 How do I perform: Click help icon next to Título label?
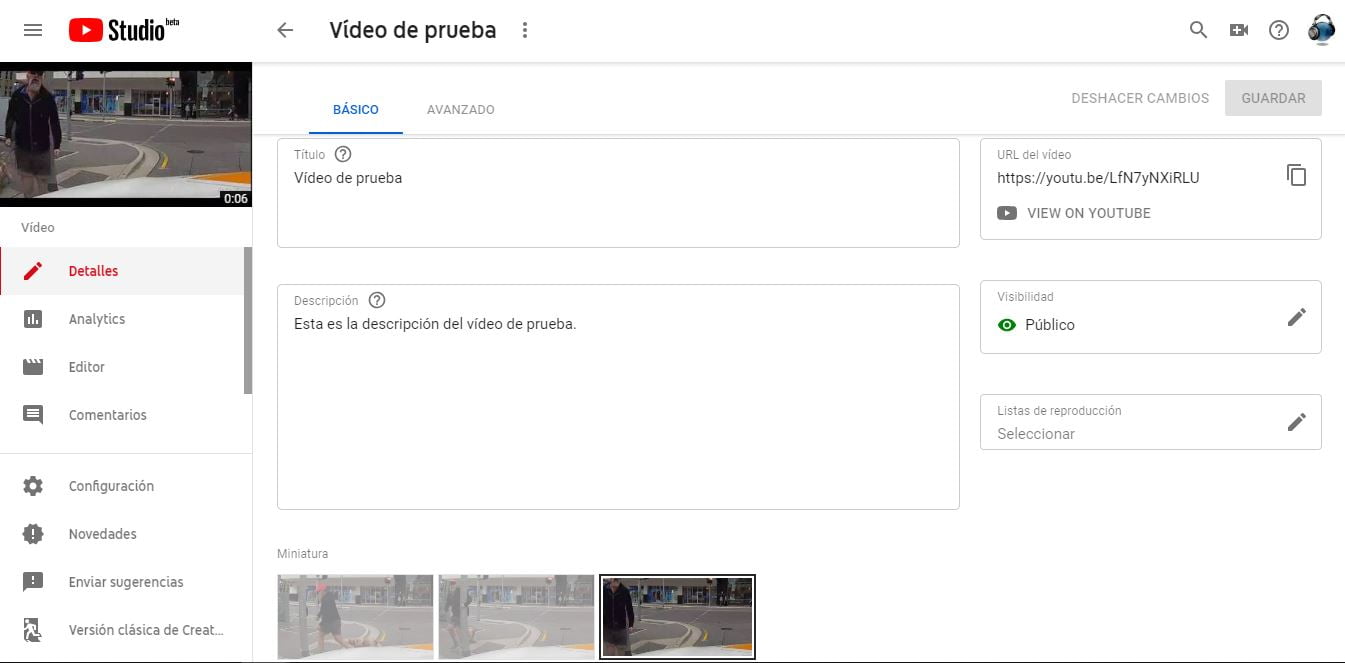(343, 154)
